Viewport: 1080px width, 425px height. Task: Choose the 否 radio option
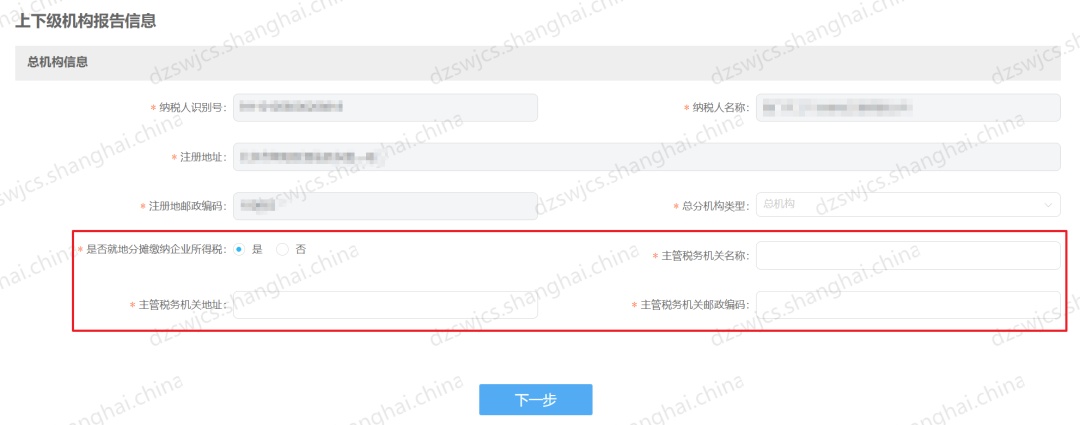(x=282, y=250)
